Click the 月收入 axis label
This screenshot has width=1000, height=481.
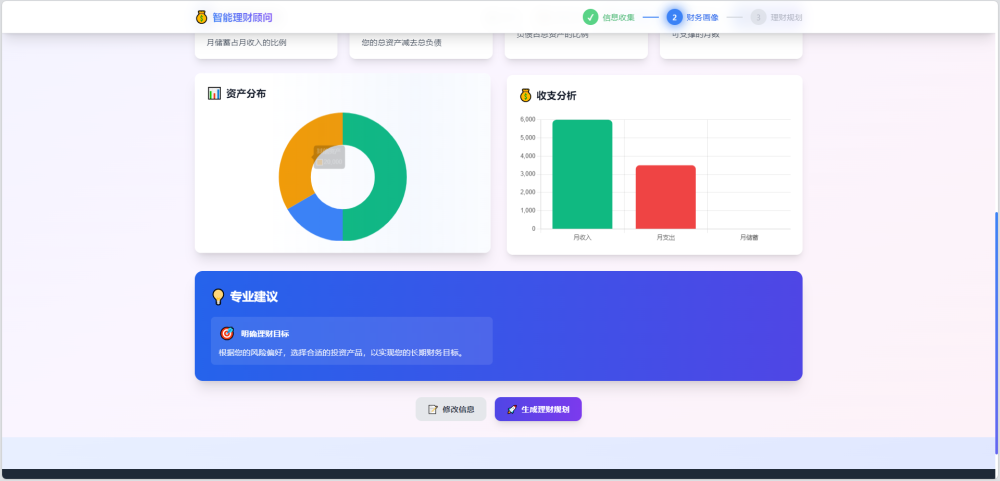(582, 237)
